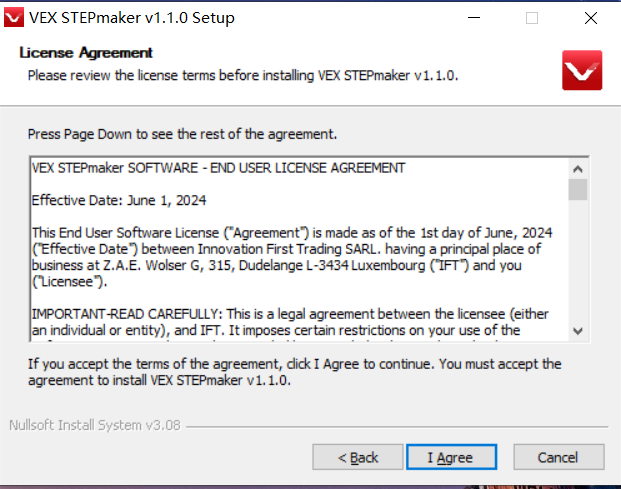Click the "Press Page Down" instruction text
621x489 pixels.
(x=182, y=133)
